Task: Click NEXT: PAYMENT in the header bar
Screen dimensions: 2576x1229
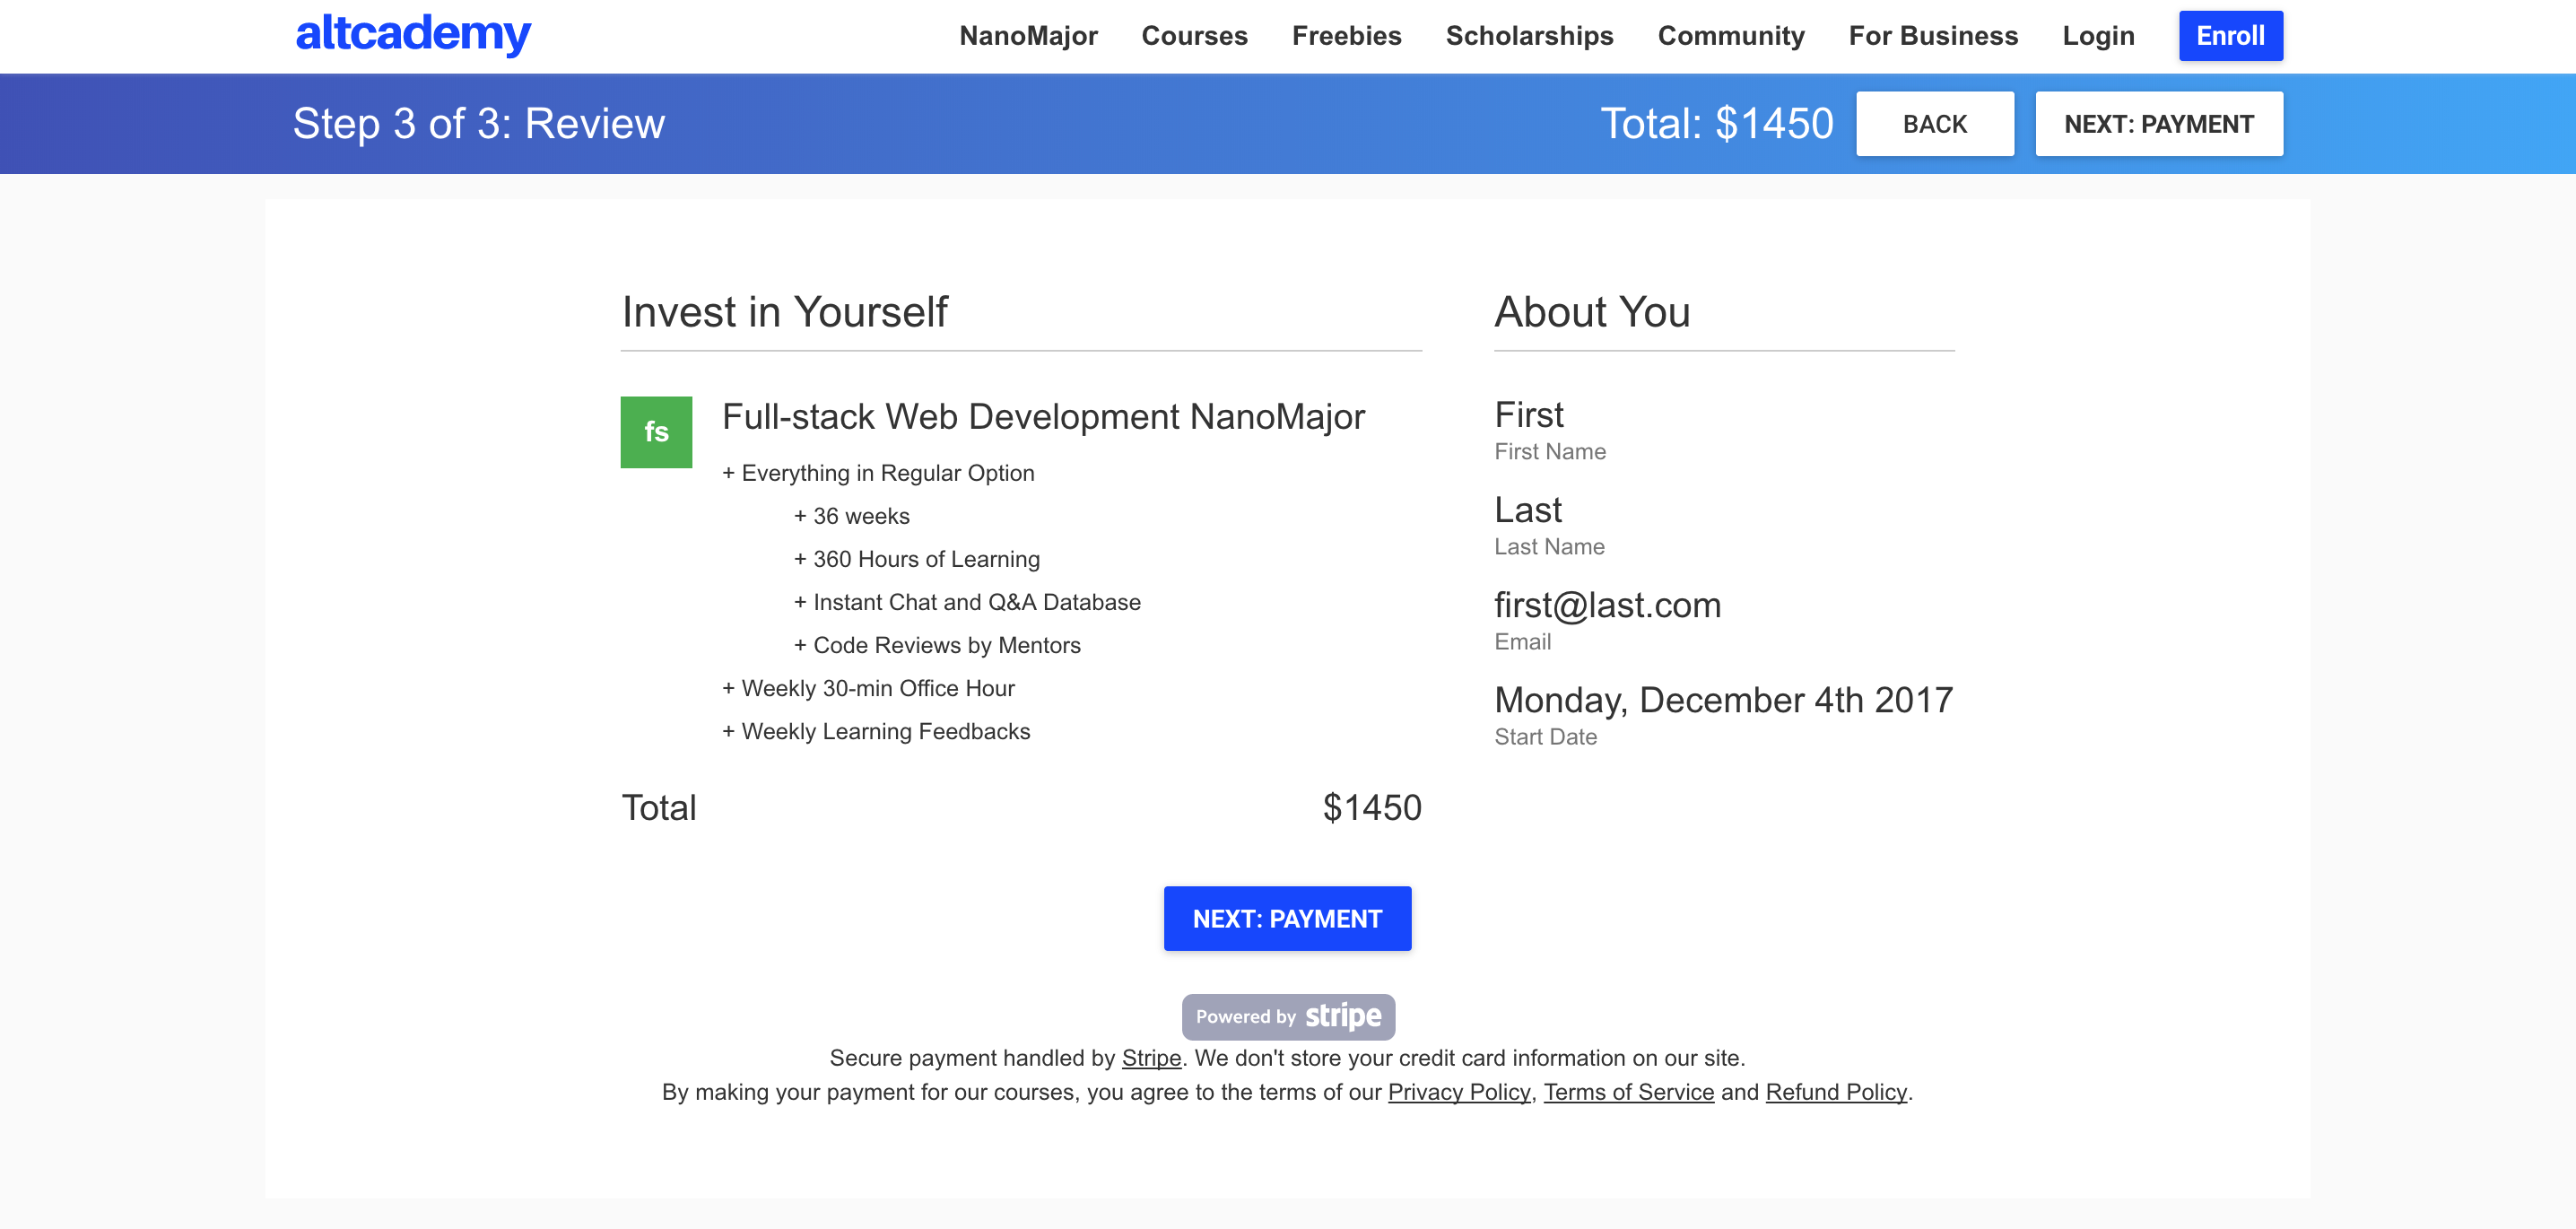Action: coord(2158,124)
